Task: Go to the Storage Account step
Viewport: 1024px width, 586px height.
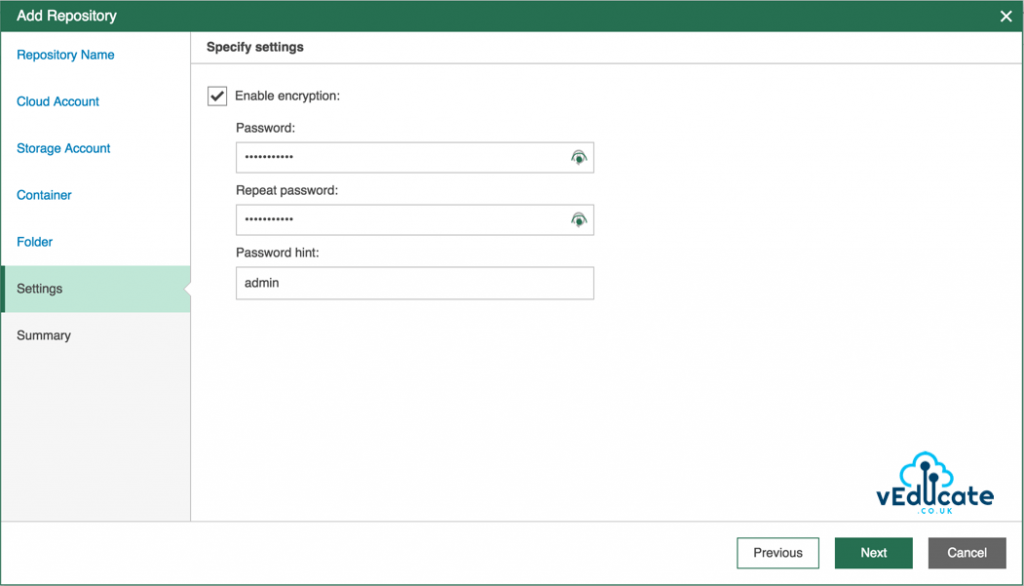Action: tap(63, 148)
